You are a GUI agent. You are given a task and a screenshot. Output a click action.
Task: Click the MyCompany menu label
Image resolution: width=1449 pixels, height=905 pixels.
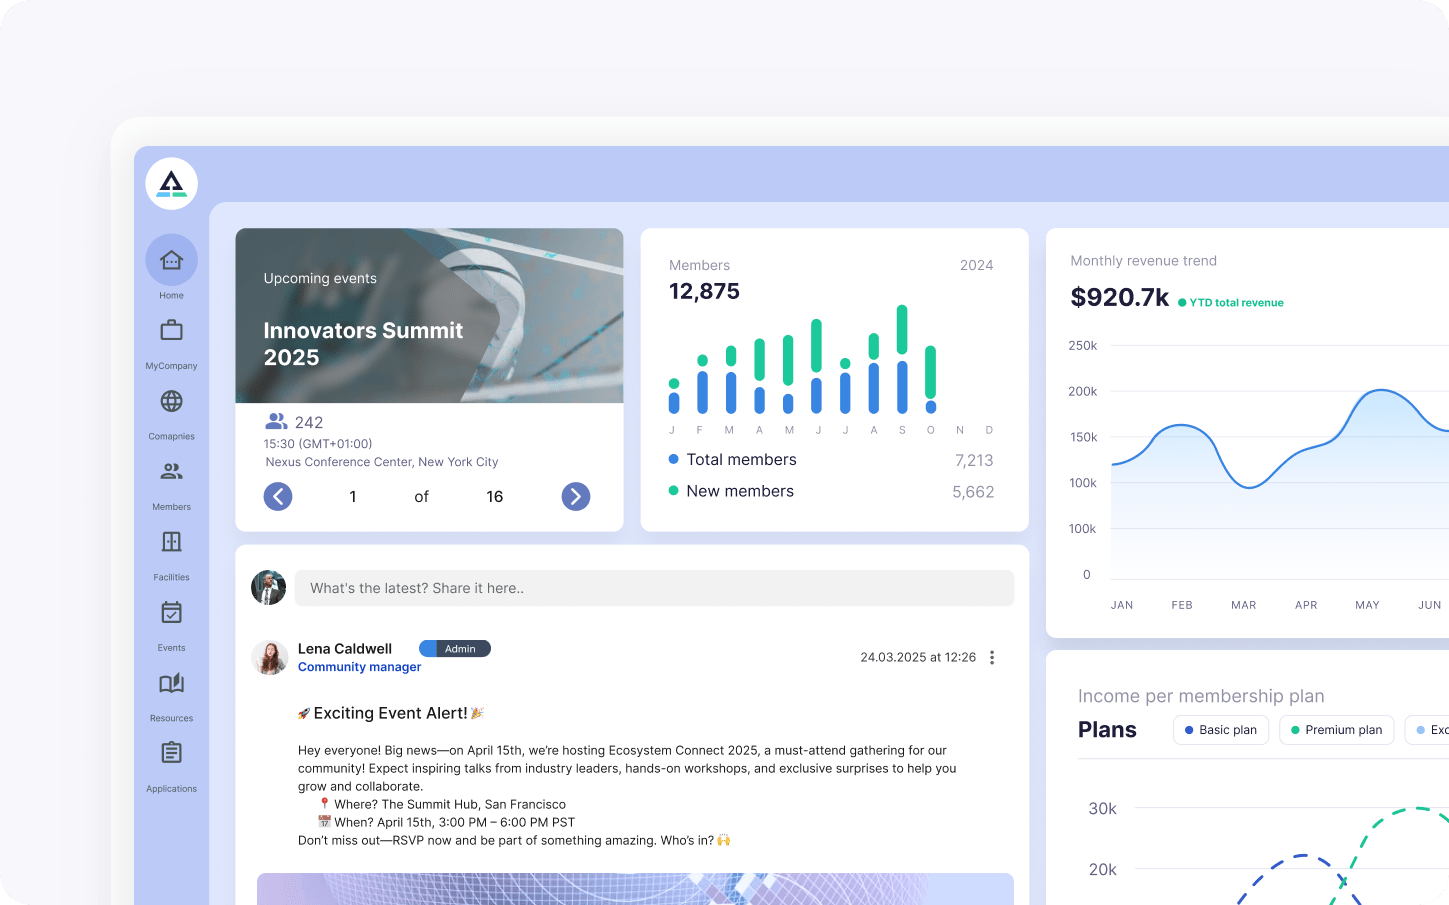tap(171, 366)
